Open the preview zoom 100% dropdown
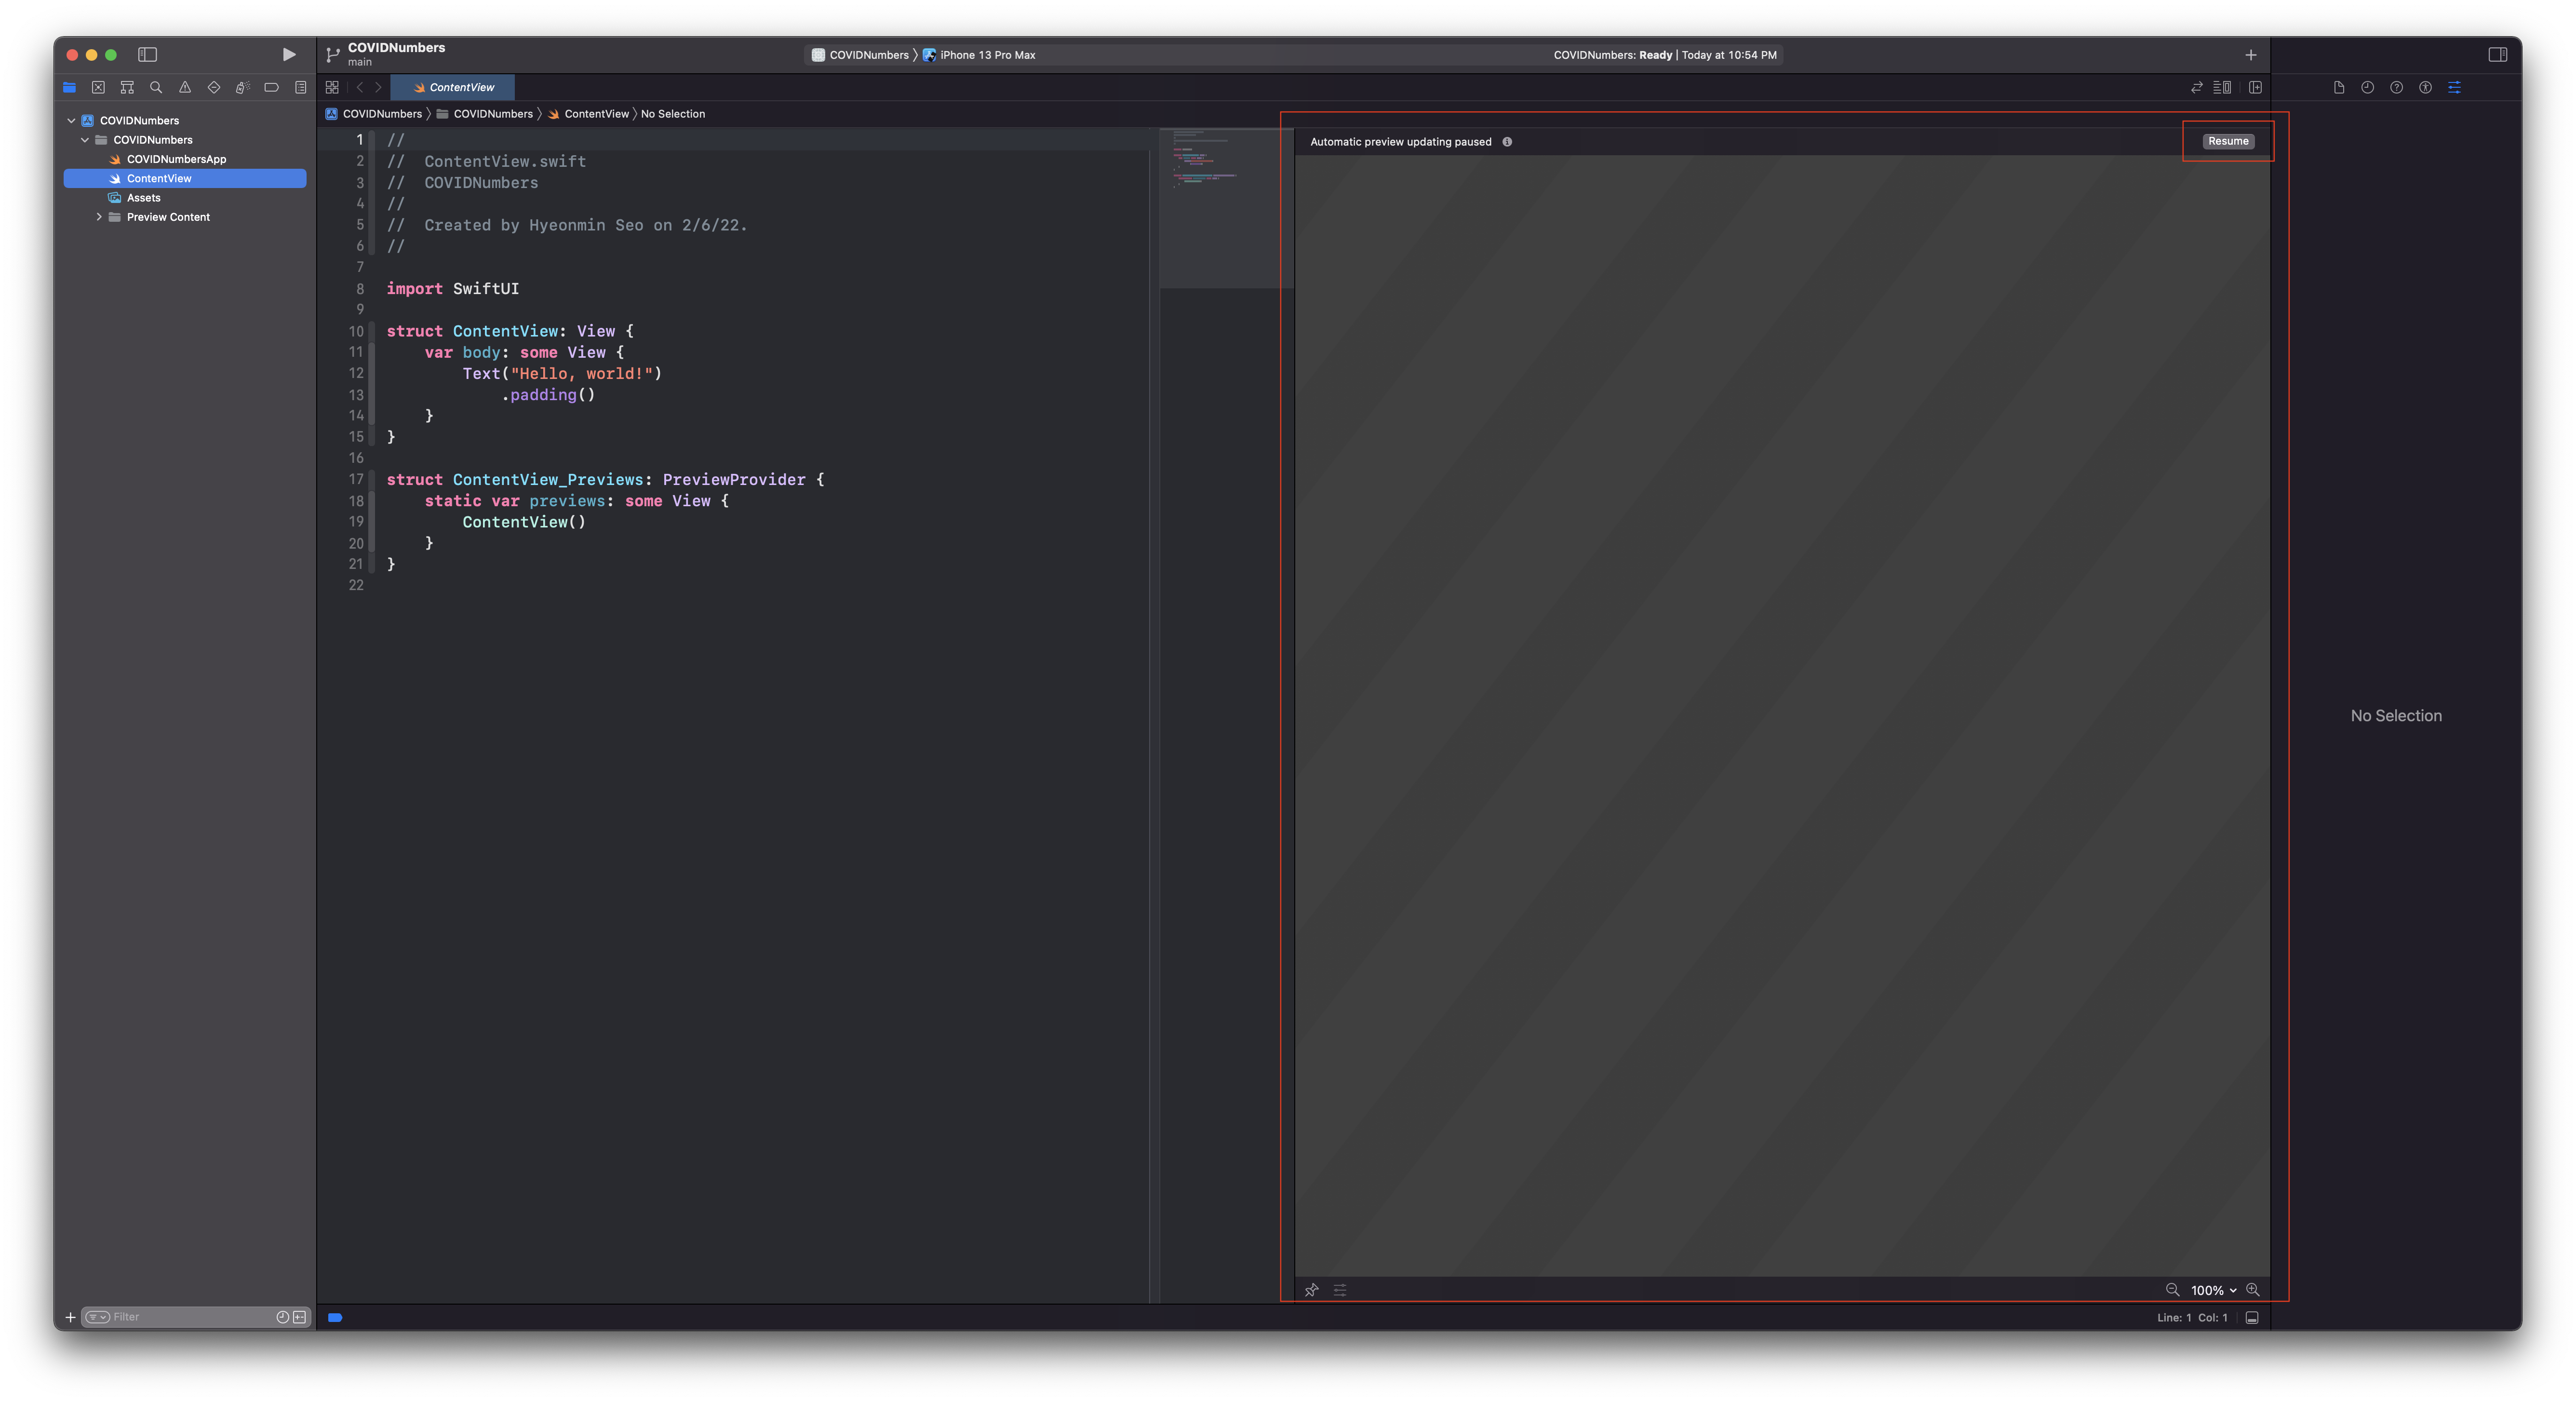The image size is (2576, 1402). (x=2213, y=1290)
